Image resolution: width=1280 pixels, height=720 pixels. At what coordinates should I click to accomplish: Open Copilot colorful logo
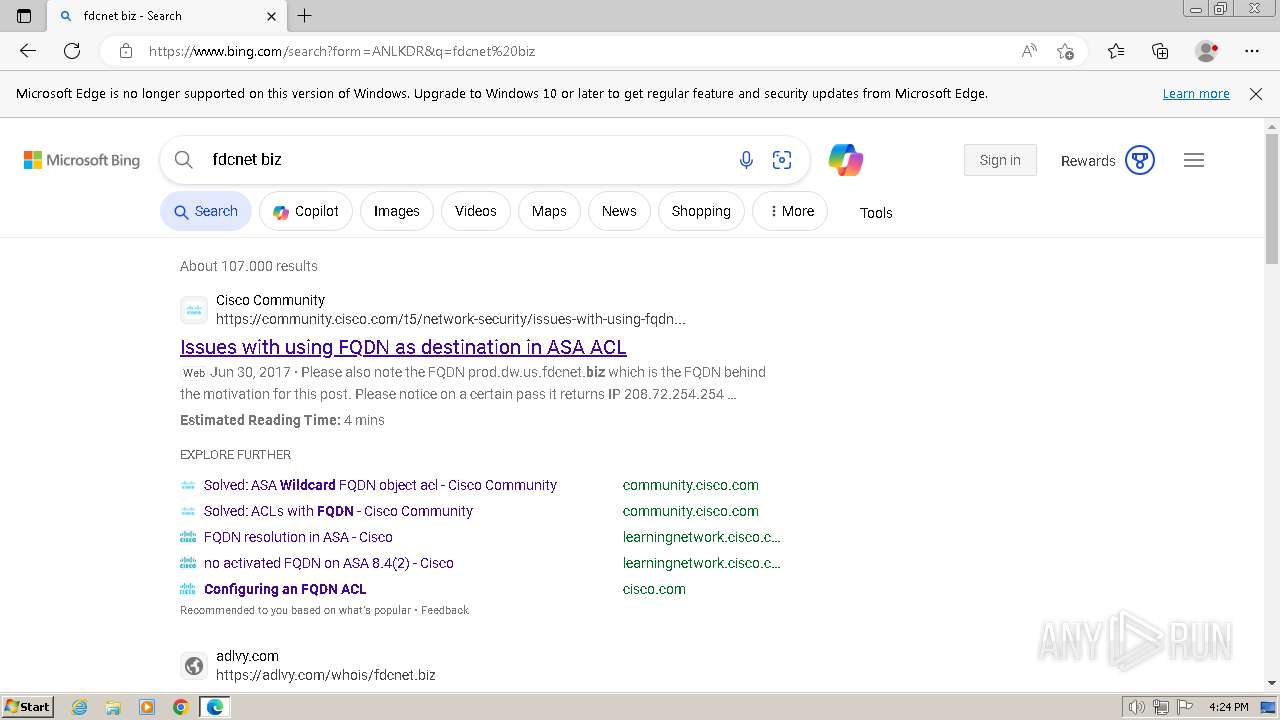click(845, 160)
